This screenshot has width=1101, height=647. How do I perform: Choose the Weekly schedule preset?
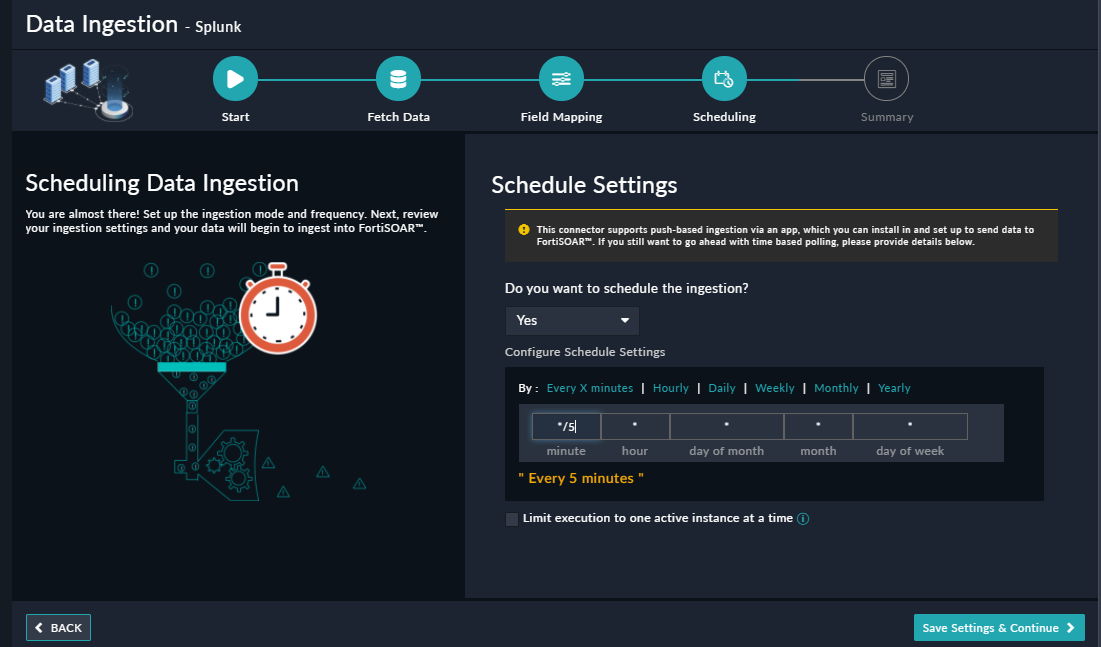774,388
